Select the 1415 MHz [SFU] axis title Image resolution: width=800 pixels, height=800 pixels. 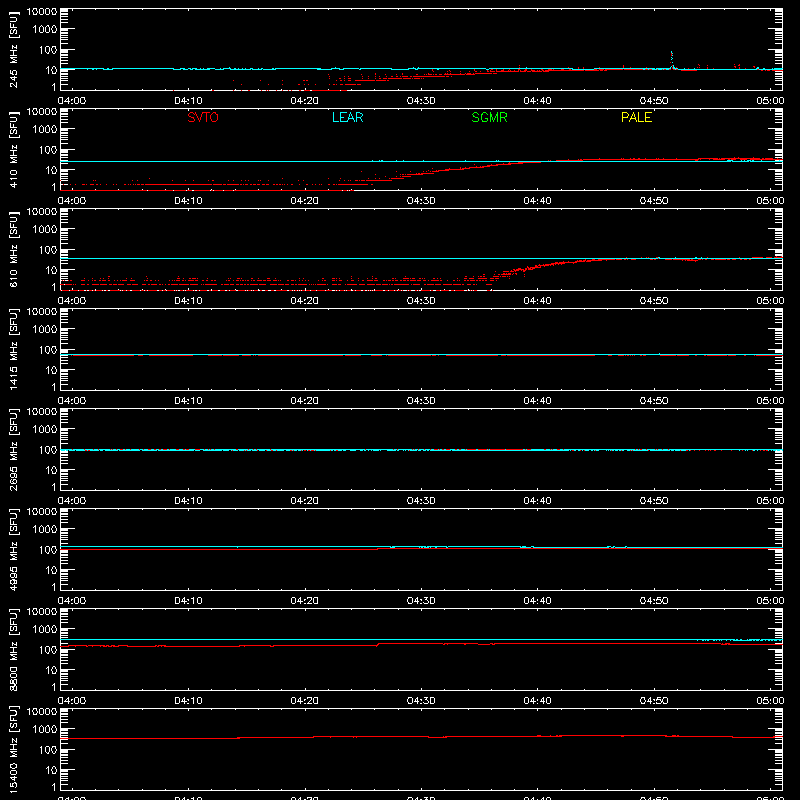pos(14,349)
